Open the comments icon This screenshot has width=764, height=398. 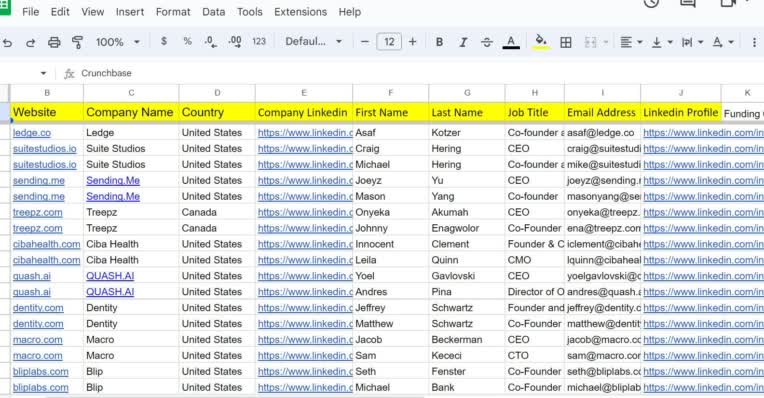(687, 3)
